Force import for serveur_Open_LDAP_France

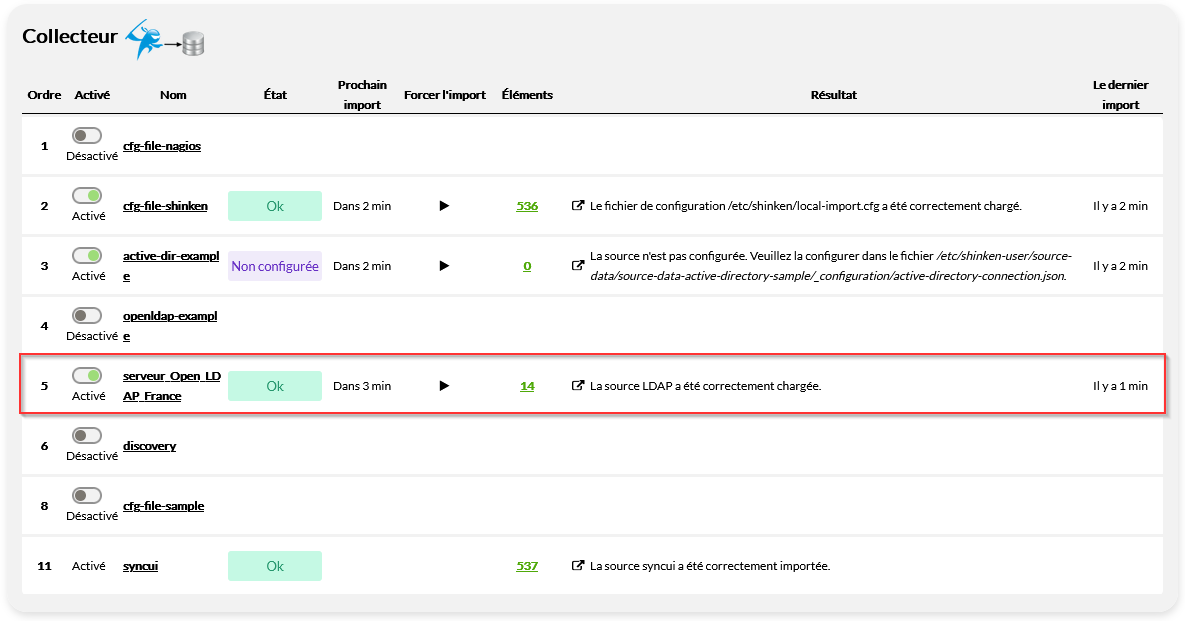pos(444,386)
